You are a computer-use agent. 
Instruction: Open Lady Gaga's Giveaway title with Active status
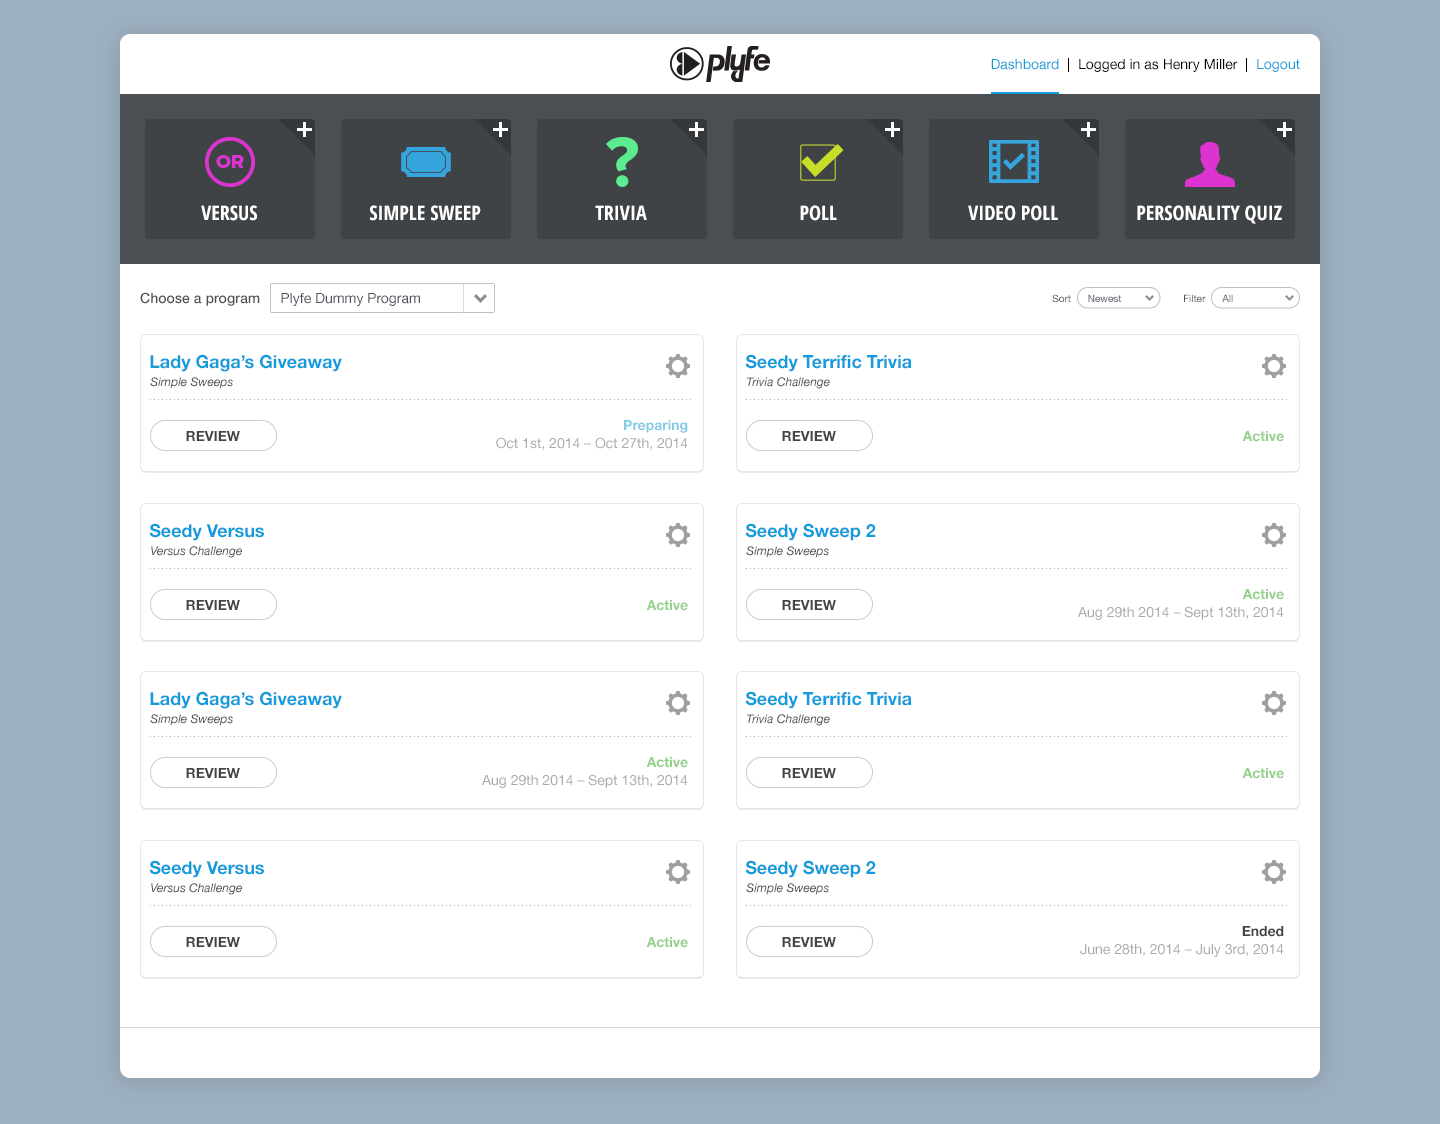pos(246,699)
